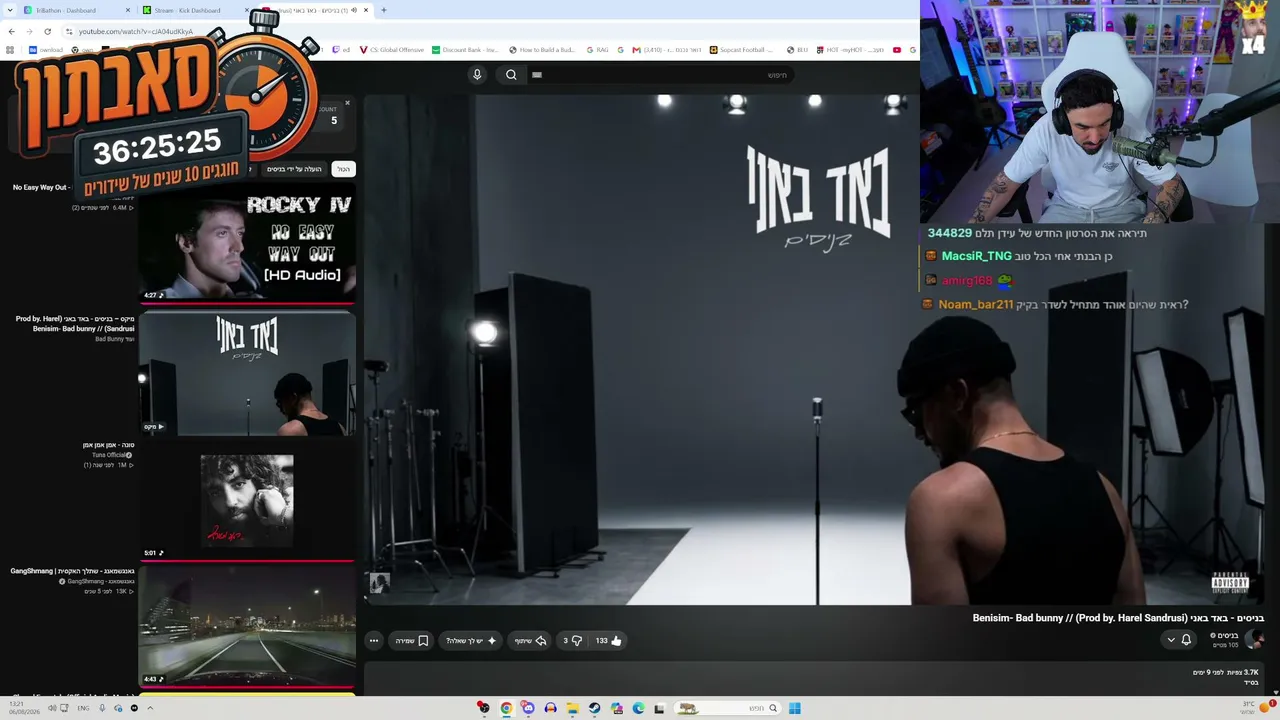Screen dimensions: 1280x720
Task: Open Google Chrome from the taskbar
Action: point(506,708)
